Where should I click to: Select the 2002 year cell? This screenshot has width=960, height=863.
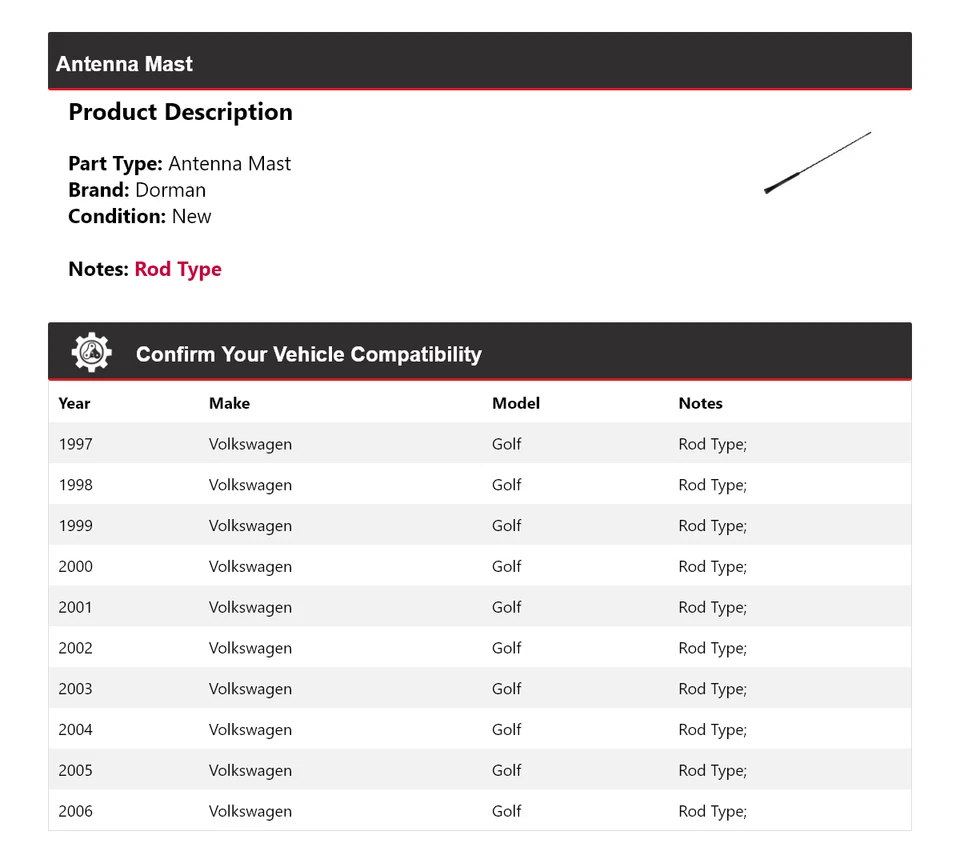click(x=75, y=648)
